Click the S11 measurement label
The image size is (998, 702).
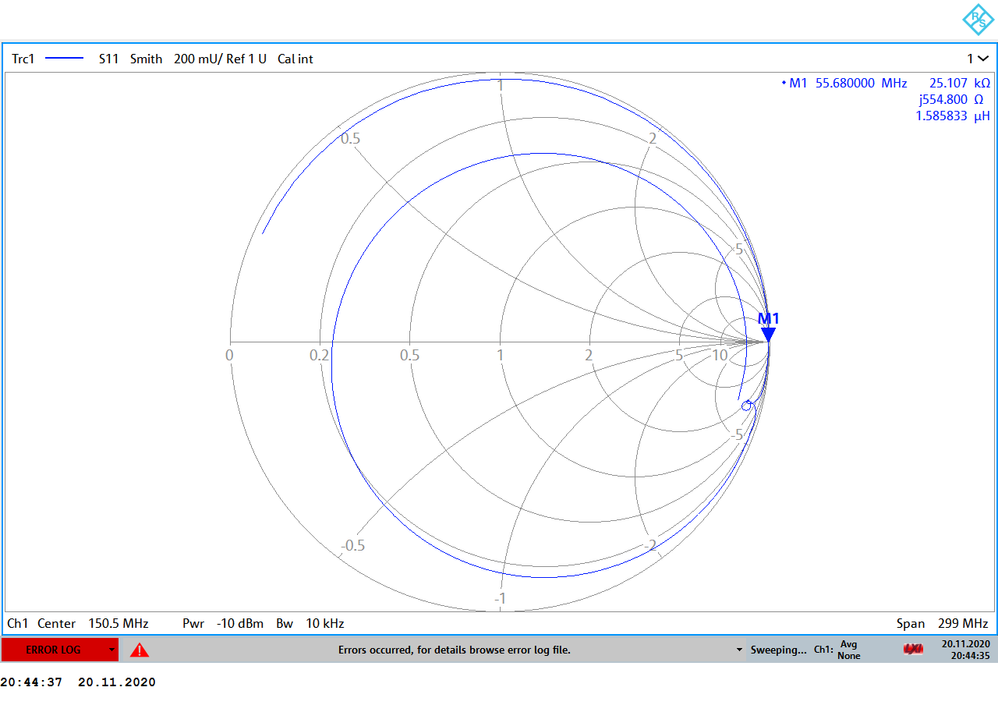pyautogui.click(x=108, y=59)
